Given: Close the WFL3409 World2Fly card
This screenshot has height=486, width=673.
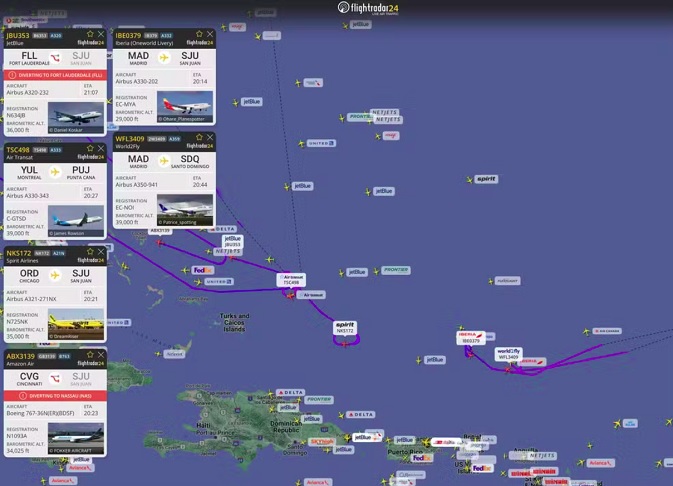Looking at the screenshot, I should coord(209,138).
